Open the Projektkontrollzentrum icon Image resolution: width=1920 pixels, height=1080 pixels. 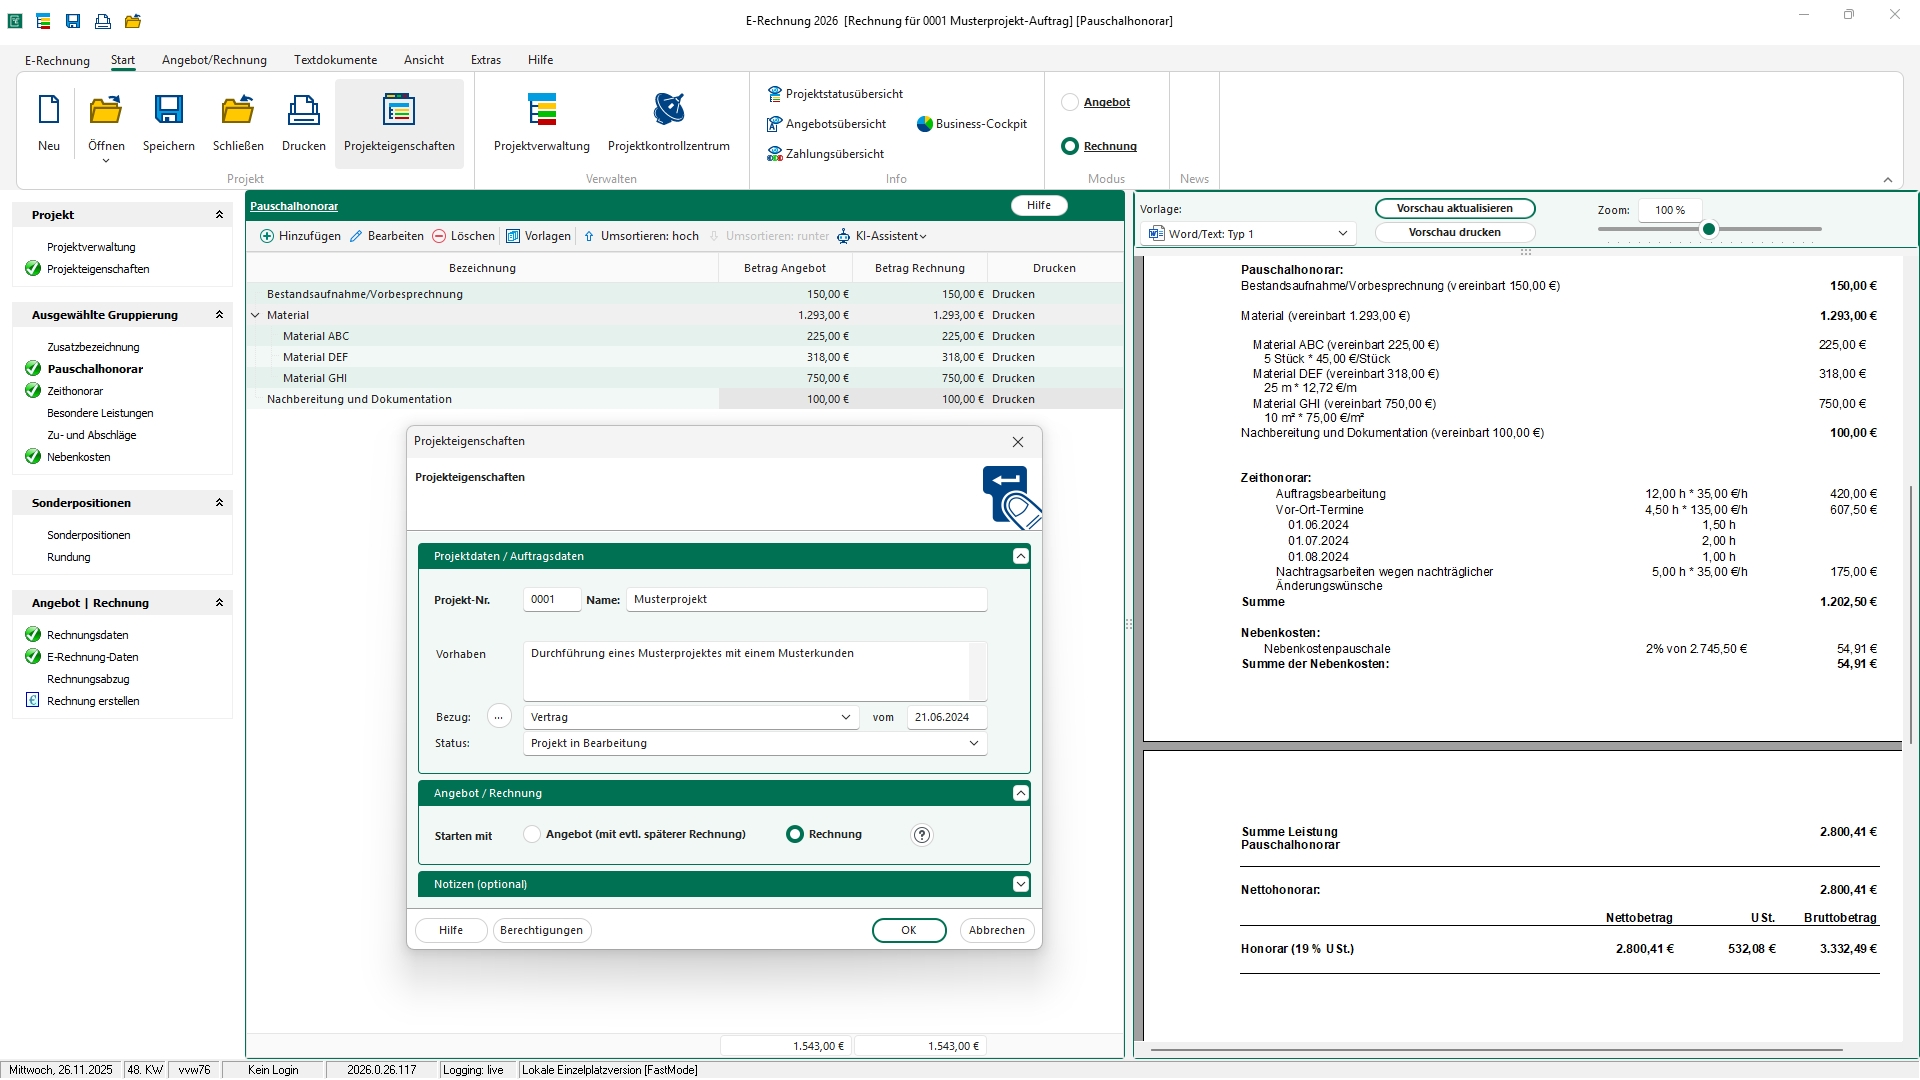pos(668,110)
